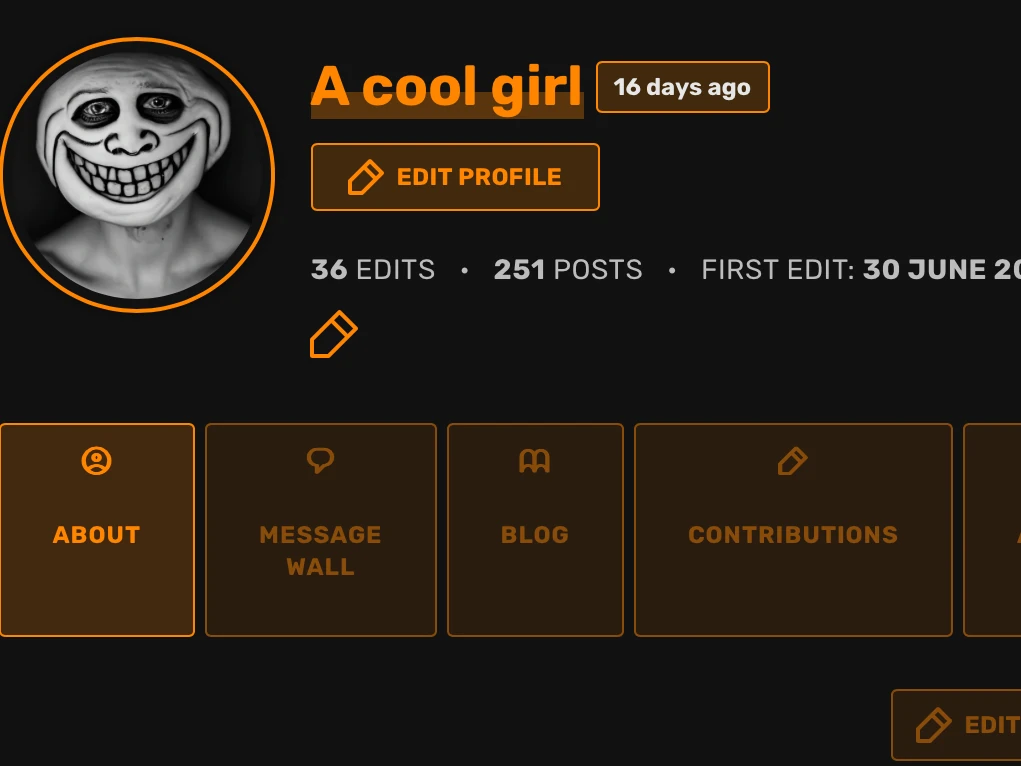Click the '16 days ago' badge
1021x766 pixels.
682,87
